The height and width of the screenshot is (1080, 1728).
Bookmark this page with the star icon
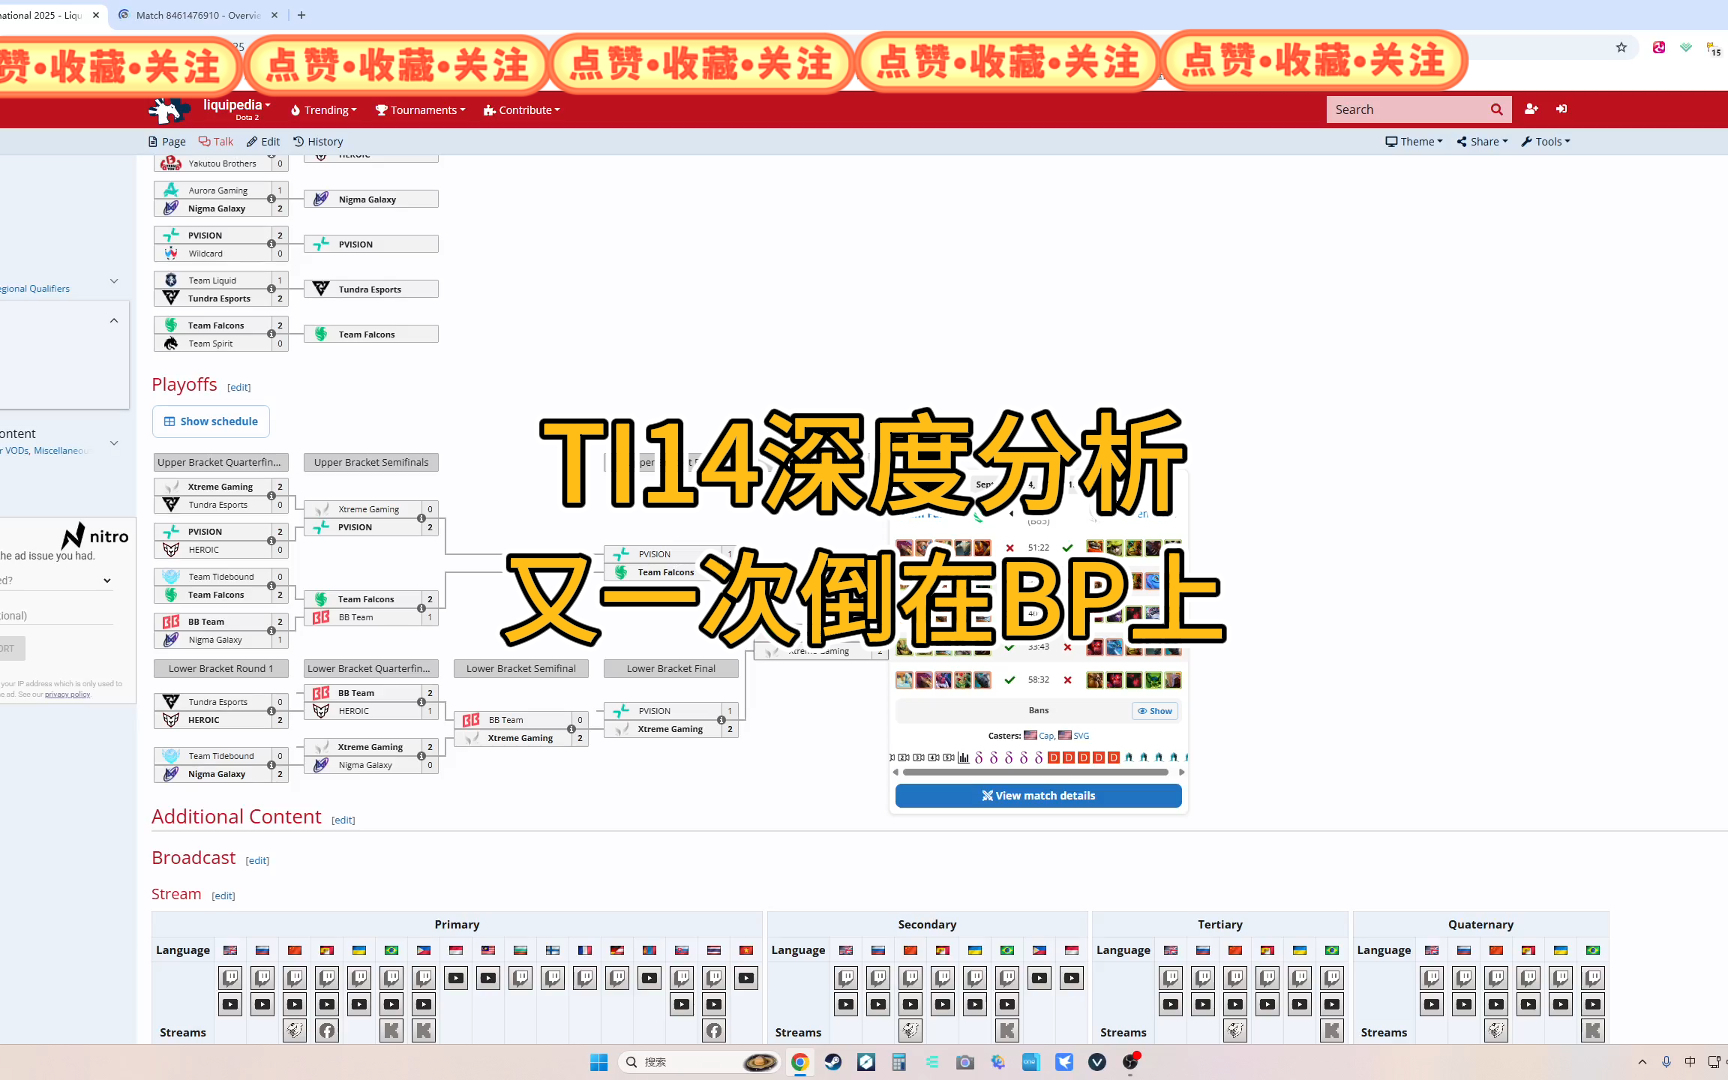(x=1621, y=47)
